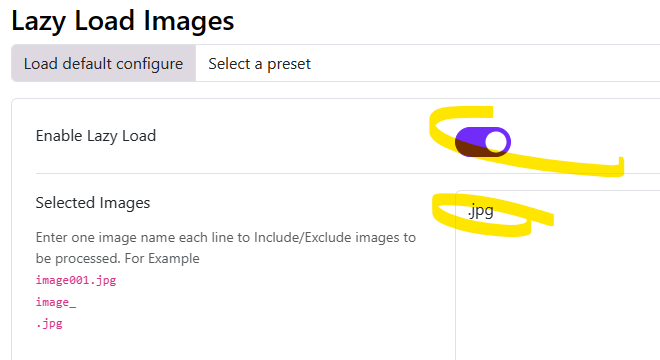Click the divider line below Enable Lazy Load

click(x=348, y=173)
